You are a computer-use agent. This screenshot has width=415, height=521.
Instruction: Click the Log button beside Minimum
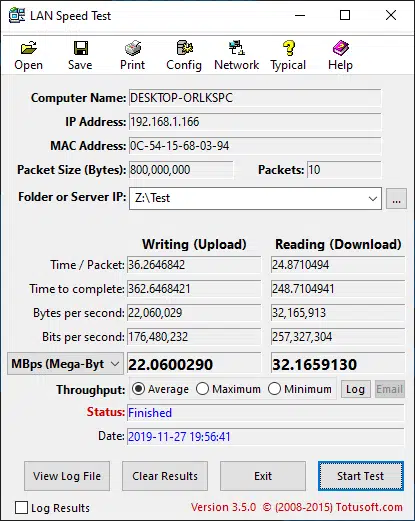click(x=356, y=389)
